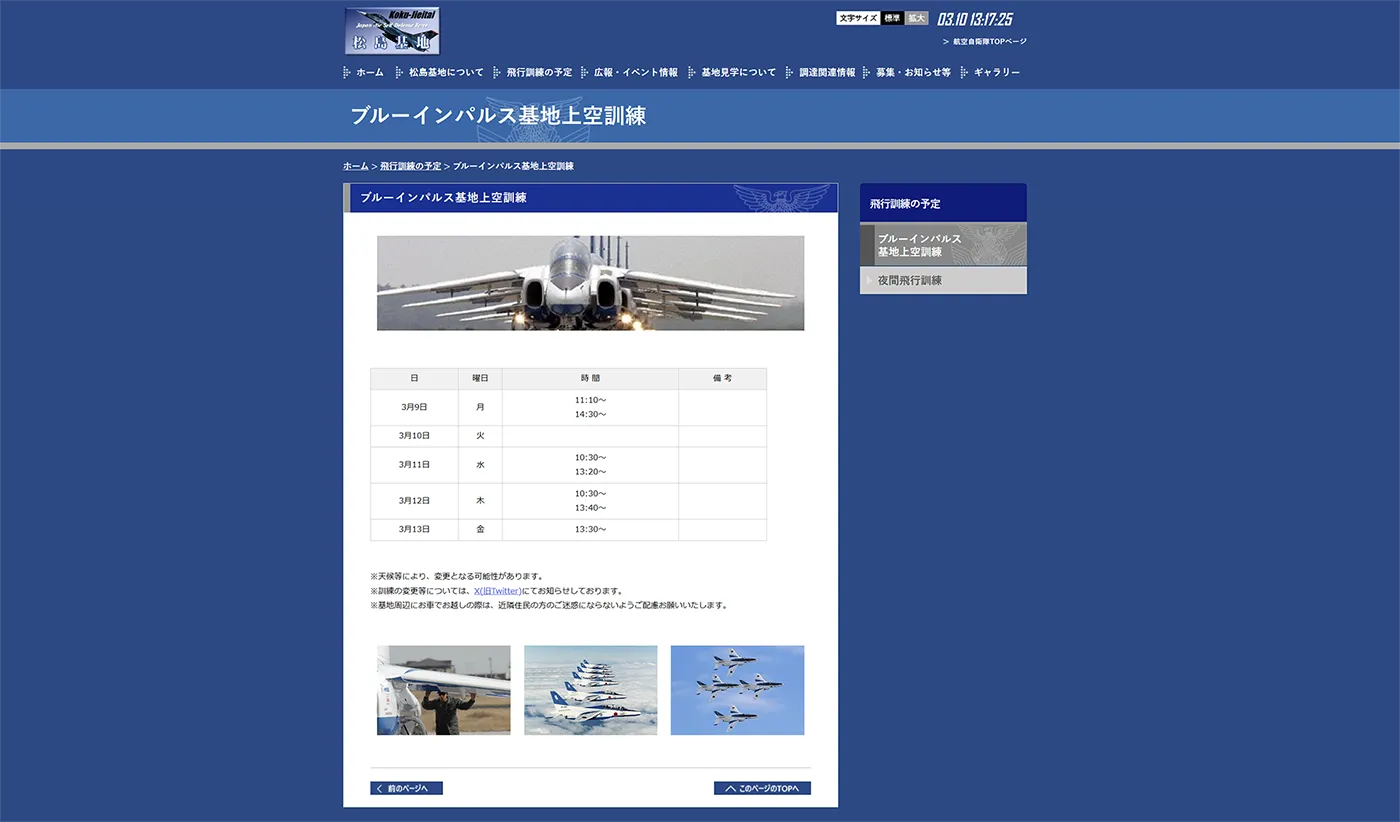Screen dimensions: 1400x822
Task: Click the arrow icon beside 航空自衛隊TOPページ
Action: [944, 41]
